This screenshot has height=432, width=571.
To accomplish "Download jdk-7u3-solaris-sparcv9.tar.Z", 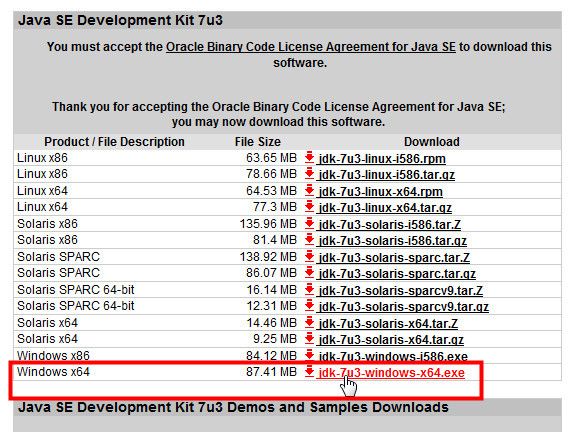I will 401,290.
